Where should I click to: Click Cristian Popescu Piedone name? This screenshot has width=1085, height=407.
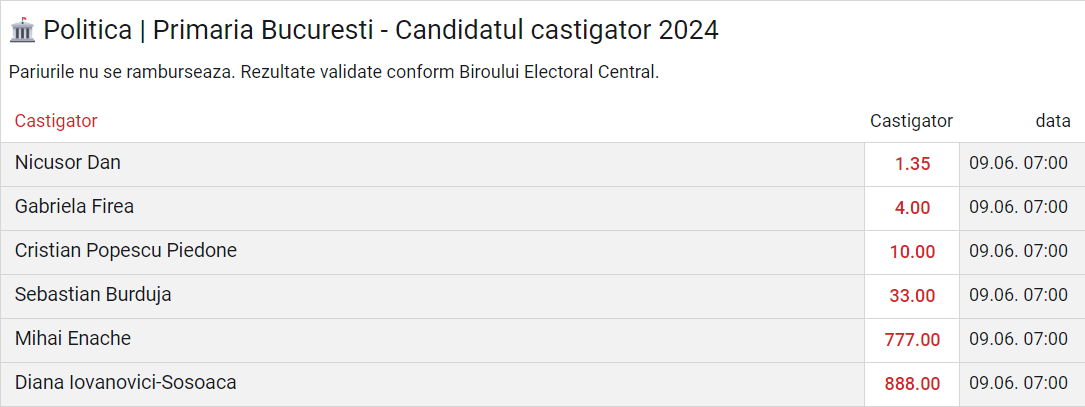pyautogui.click(x=126, y=251)
